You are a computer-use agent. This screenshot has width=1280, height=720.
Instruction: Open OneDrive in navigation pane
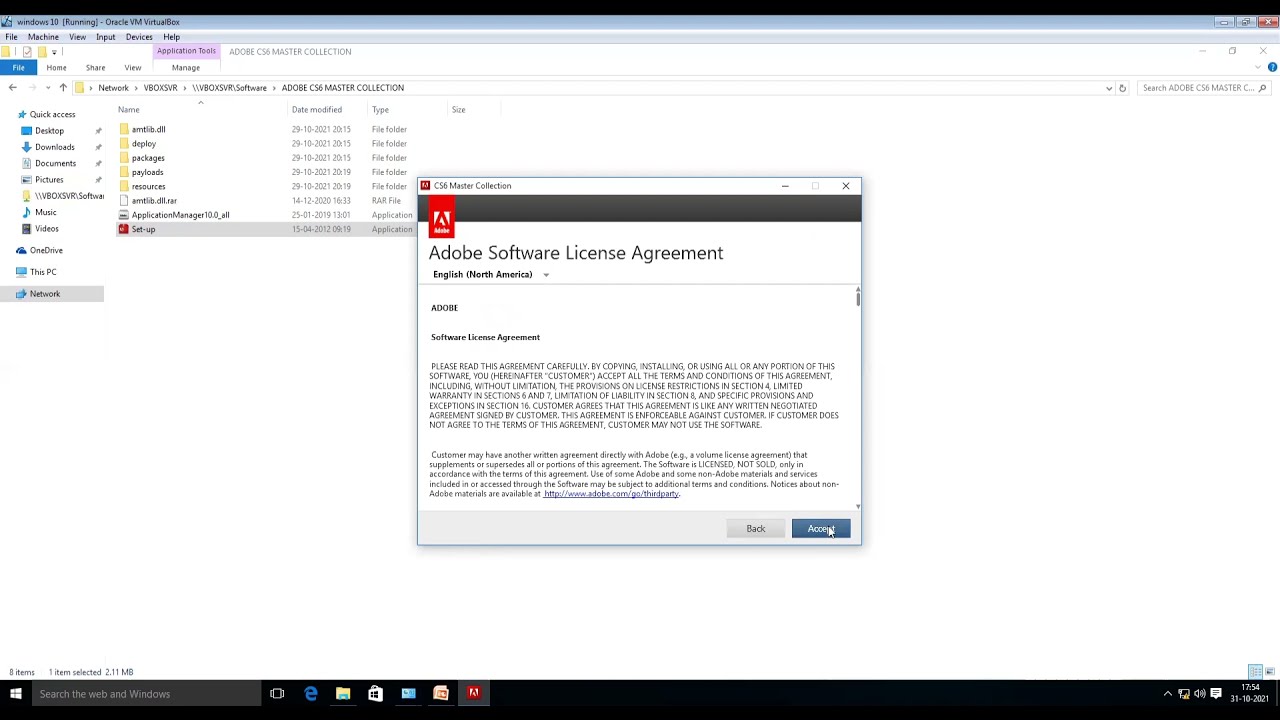(46, 251)
